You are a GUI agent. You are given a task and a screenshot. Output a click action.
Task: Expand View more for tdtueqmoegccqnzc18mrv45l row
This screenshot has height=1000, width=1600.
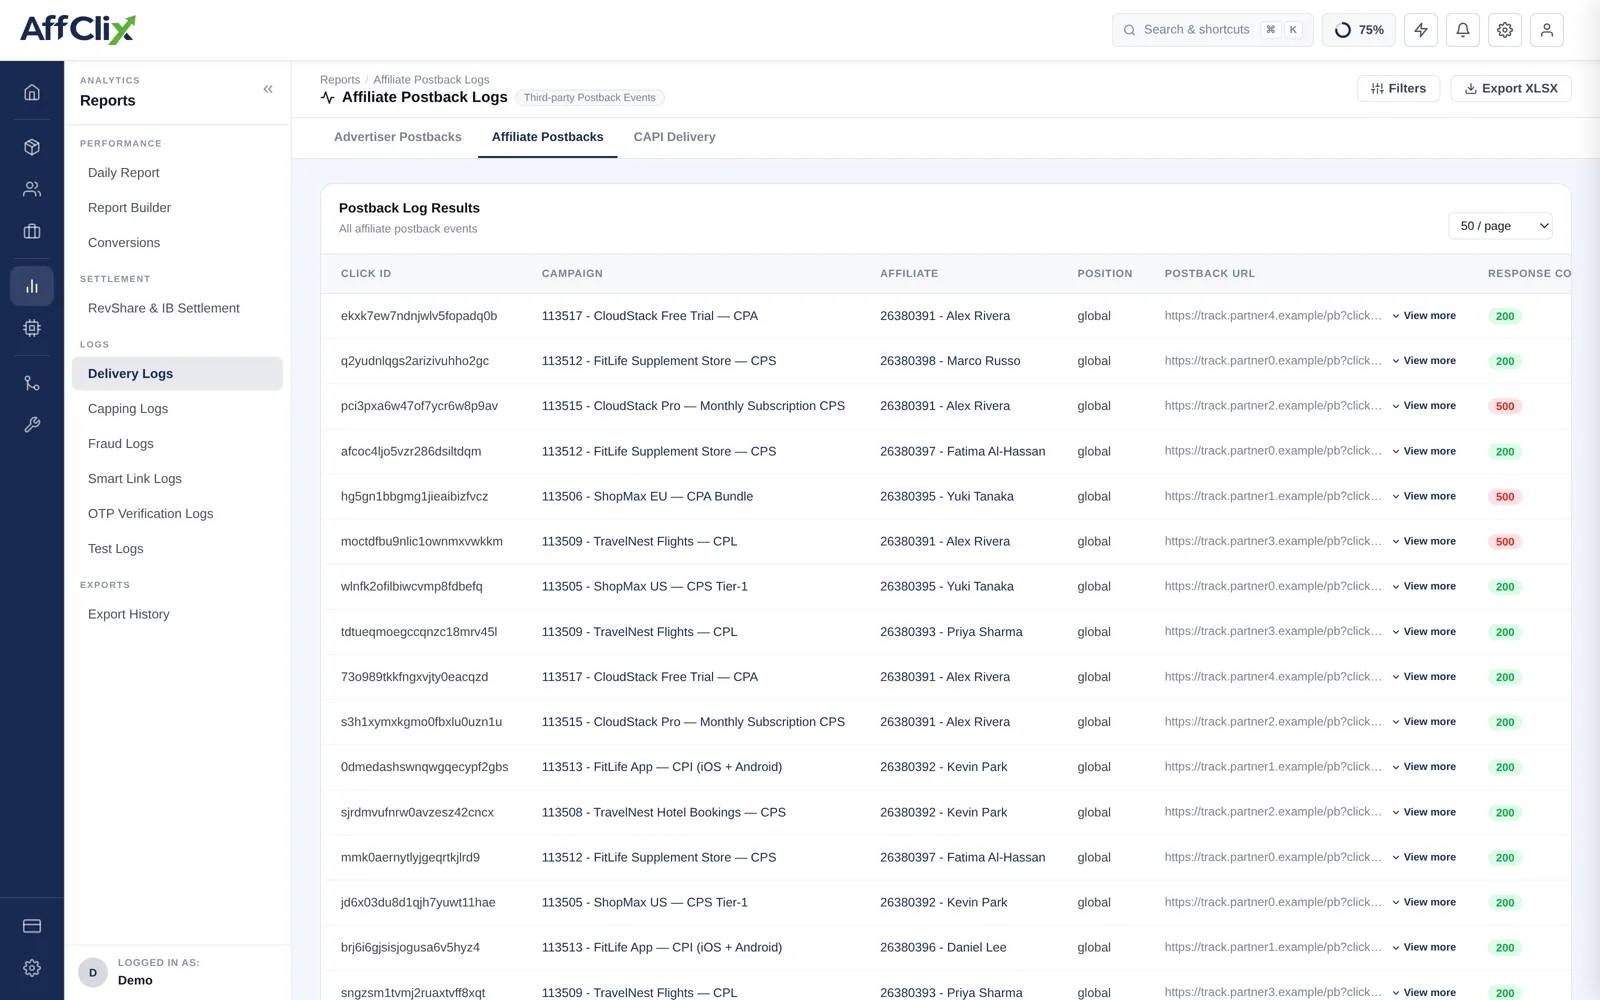point(1424,632)
